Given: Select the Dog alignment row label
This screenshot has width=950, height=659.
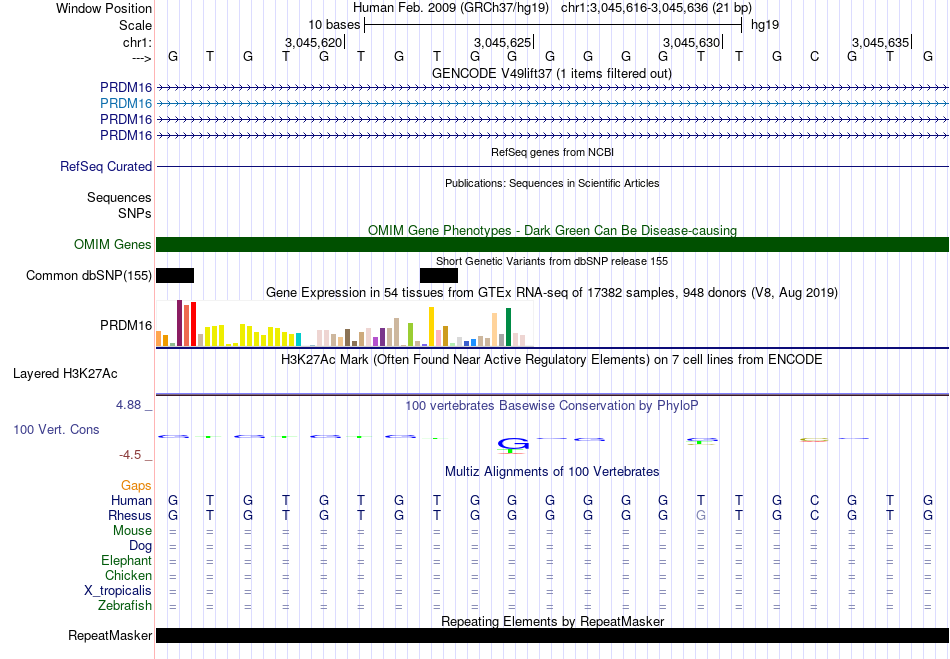Looking at the screenshot, I should point(140,546).
